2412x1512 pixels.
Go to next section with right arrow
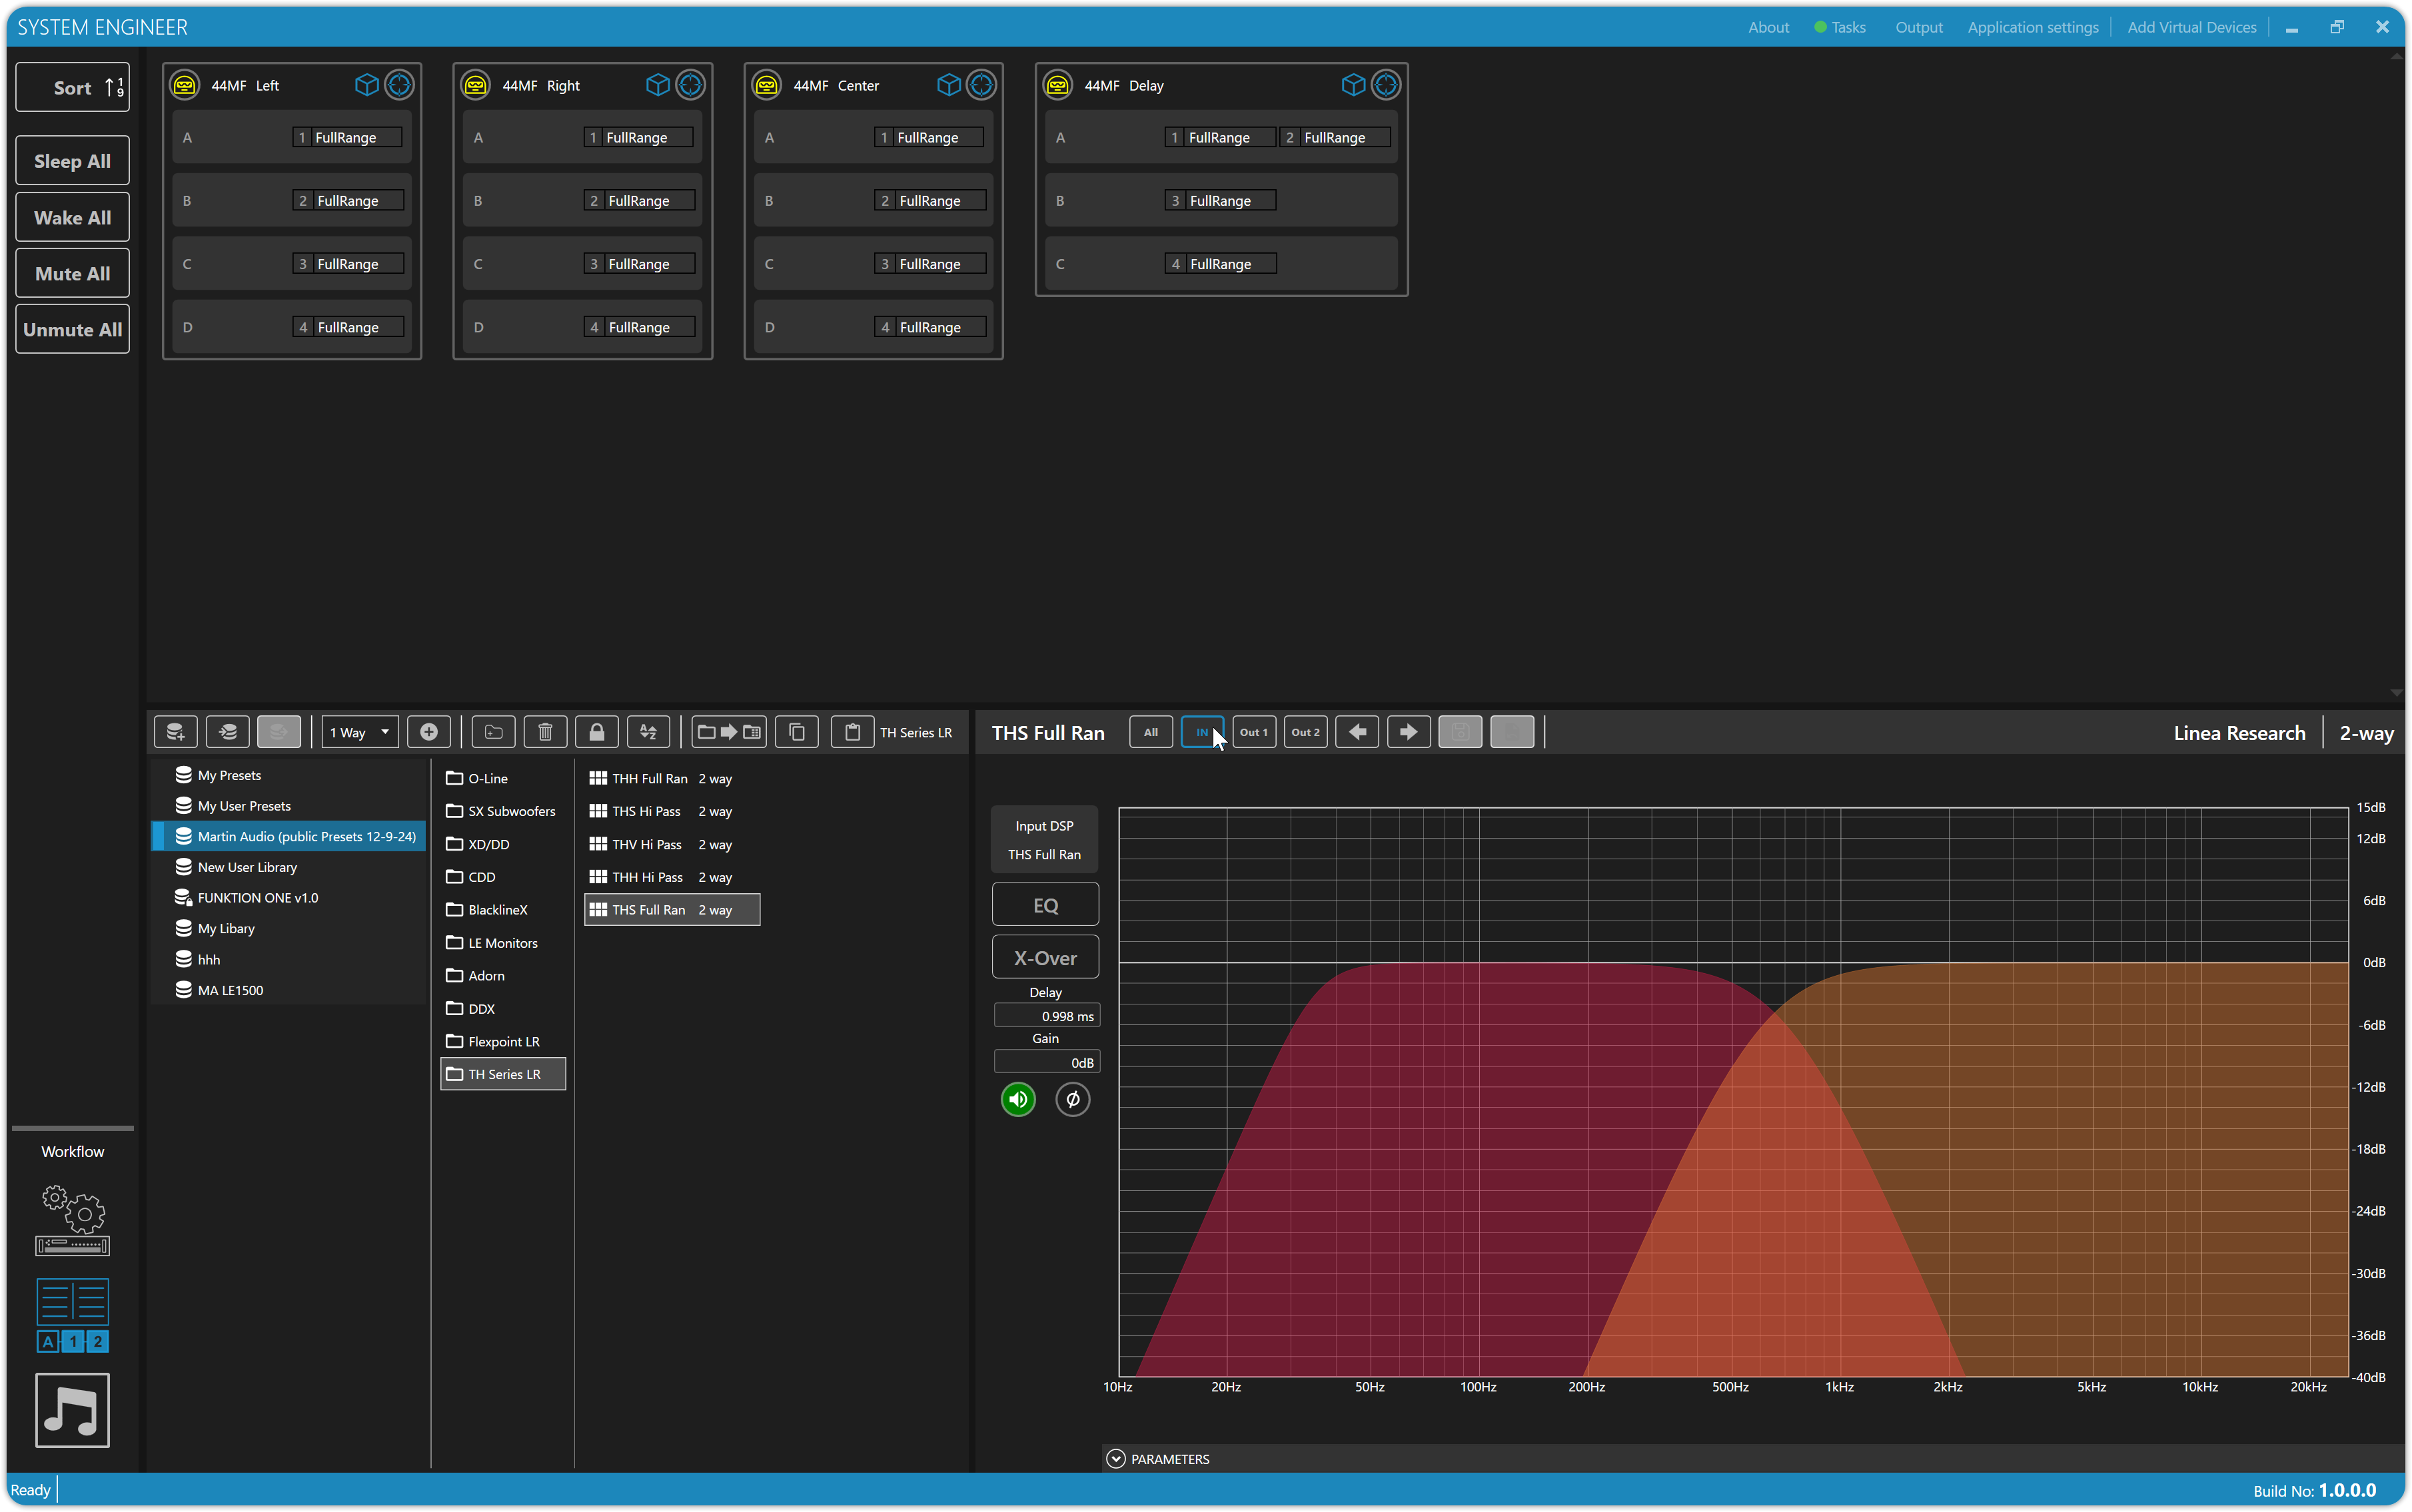[1408, 732]
